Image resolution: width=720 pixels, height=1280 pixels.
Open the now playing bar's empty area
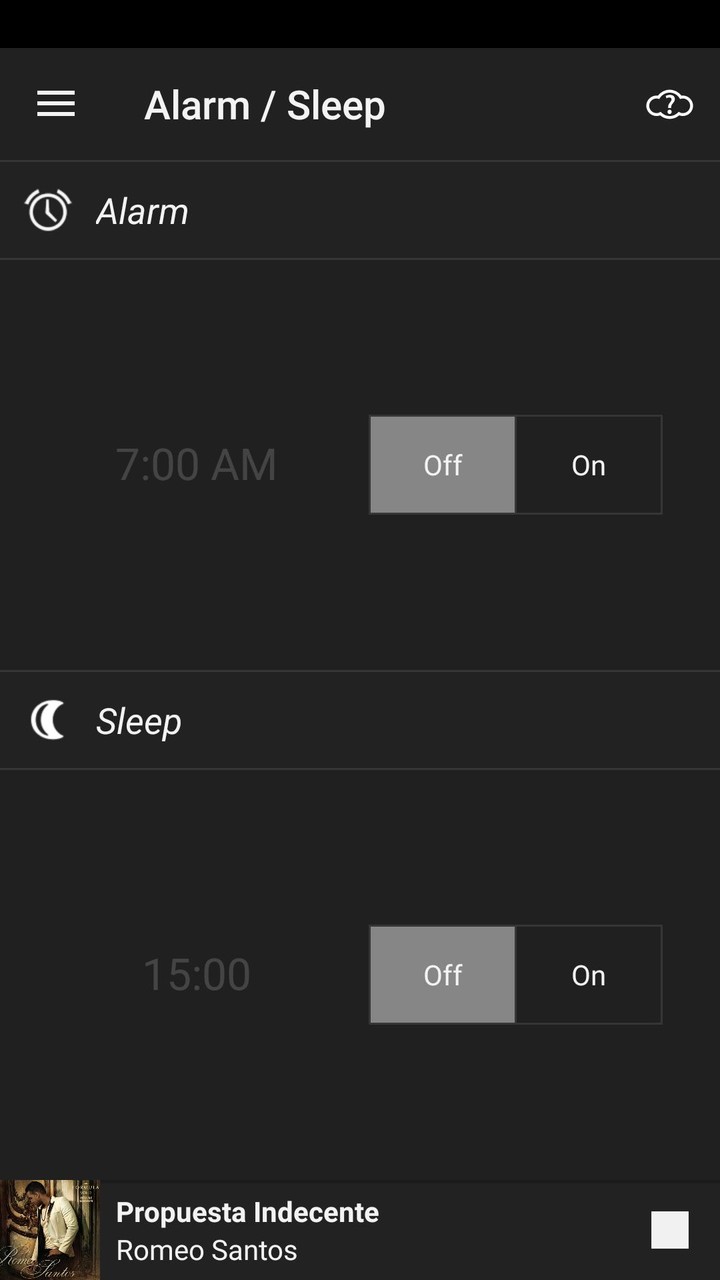510,1230
